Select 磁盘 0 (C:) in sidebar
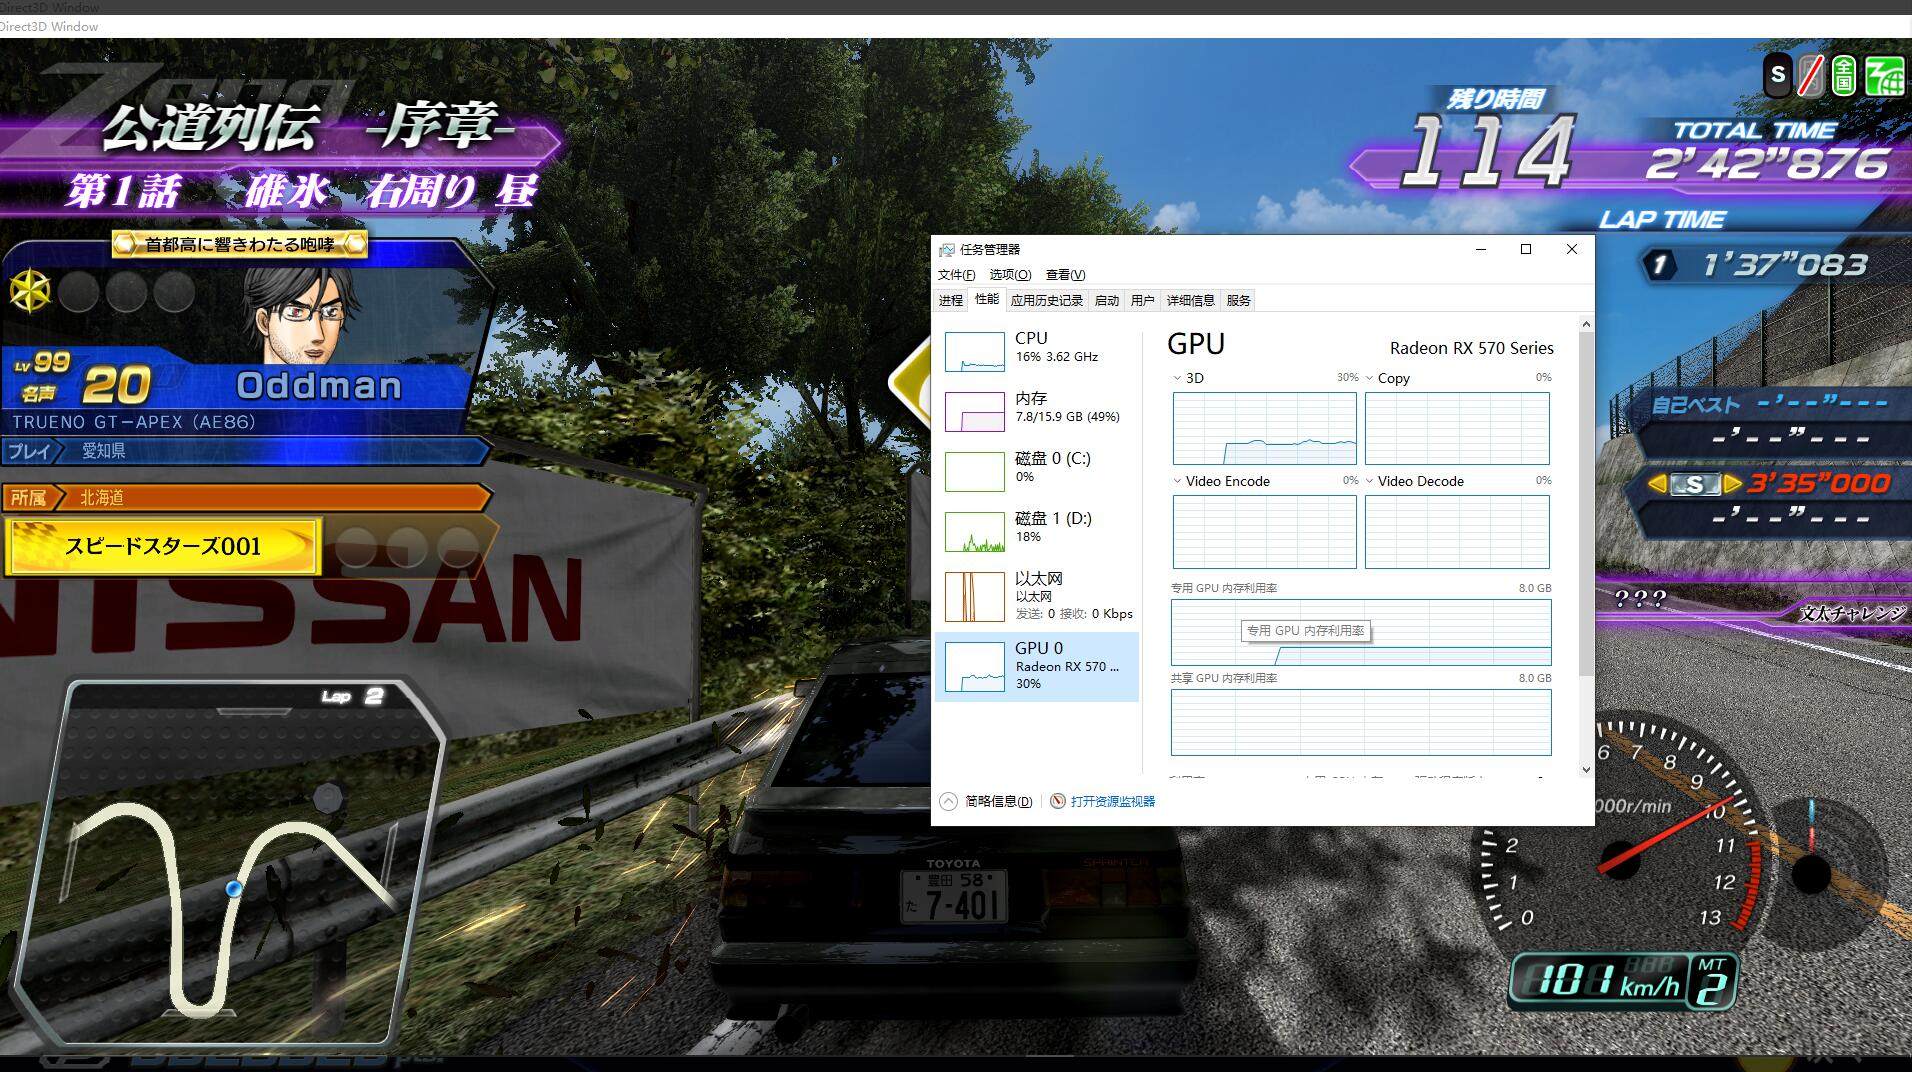The width and height of the screenshot is (1912, 1072). 1037,470
